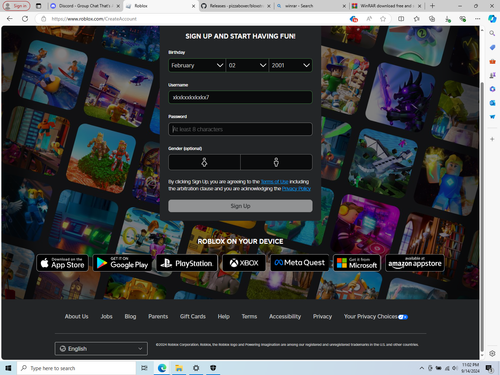500x375 pixels.
Task: Open the Read aloud icon in the address bar
Action: click(369, 19)
